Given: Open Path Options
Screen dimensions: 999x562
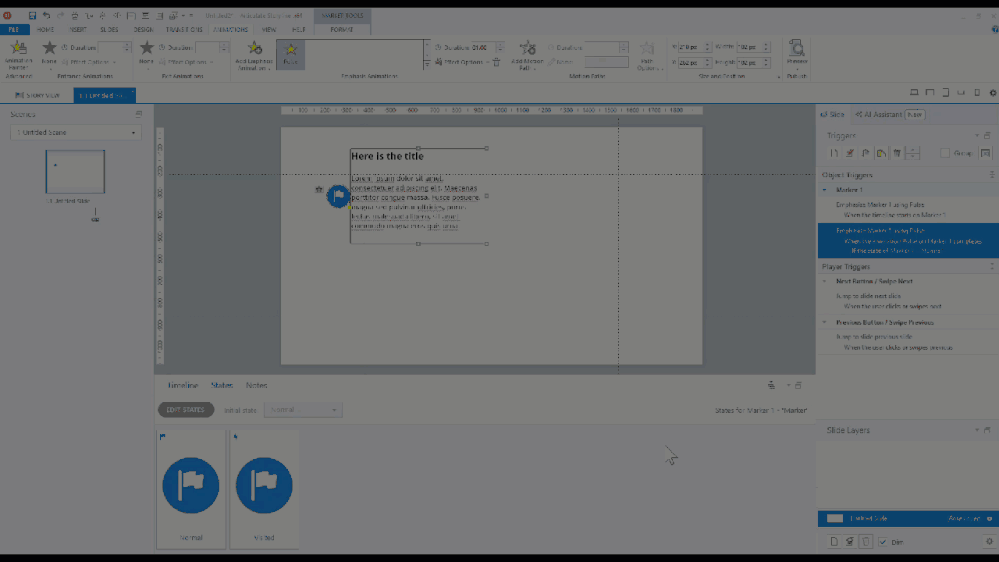Looking at the screenshot, I should [647, 56].
